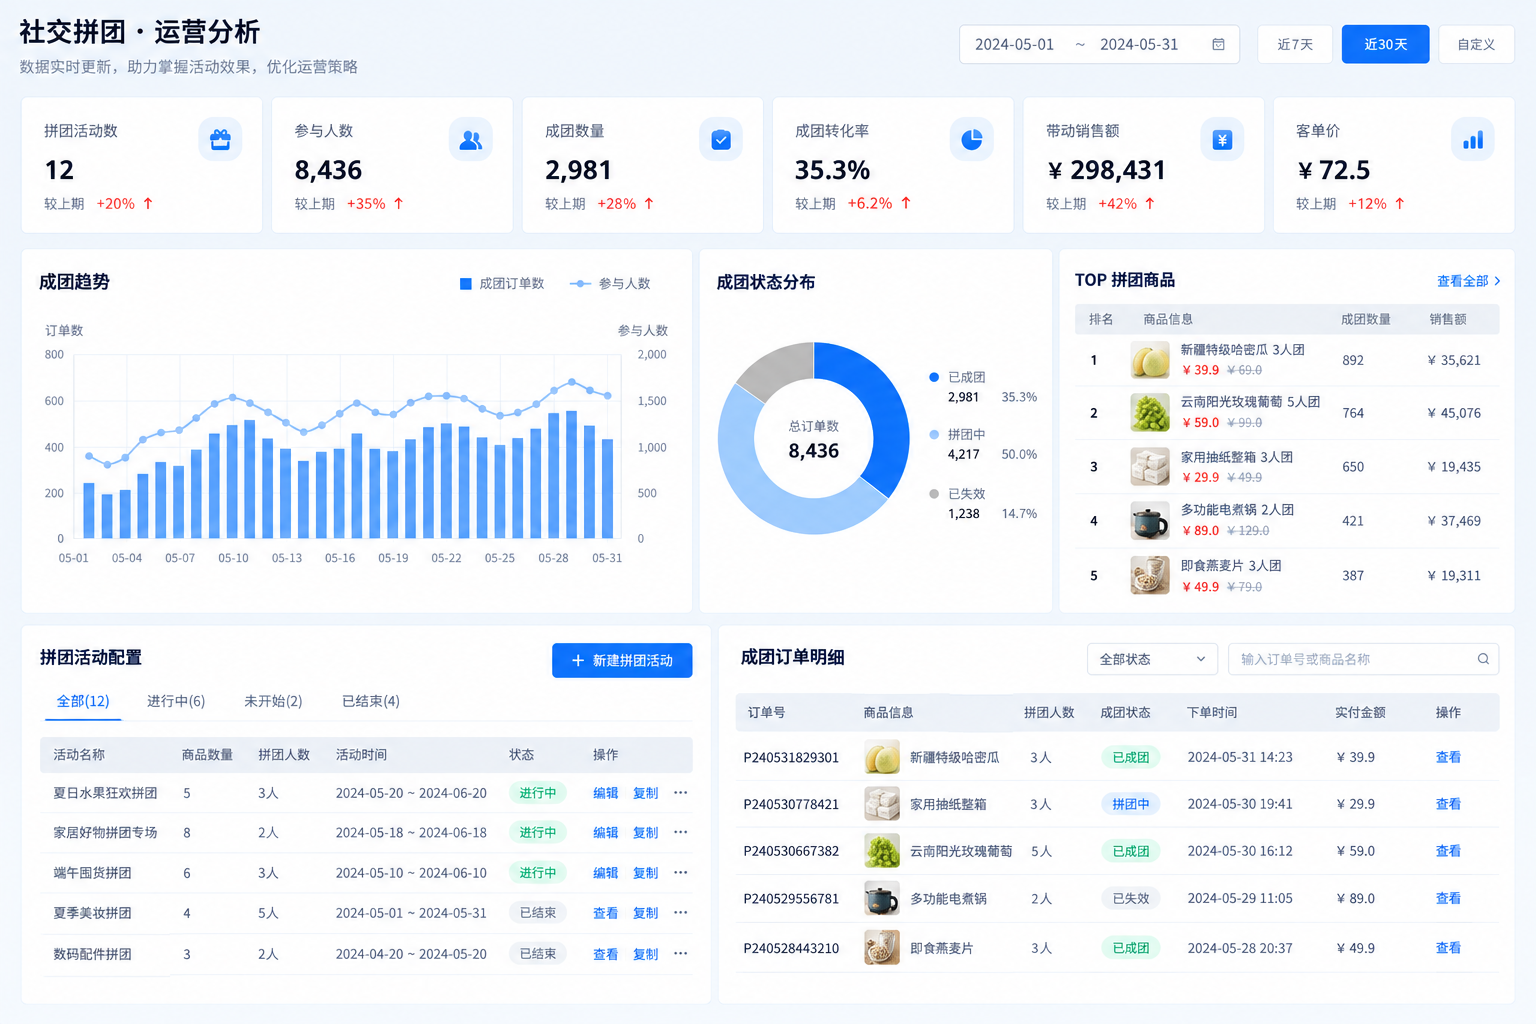Choose the 自定义 range button
Screen dimensions: 1536x1024
(1476, 45)
